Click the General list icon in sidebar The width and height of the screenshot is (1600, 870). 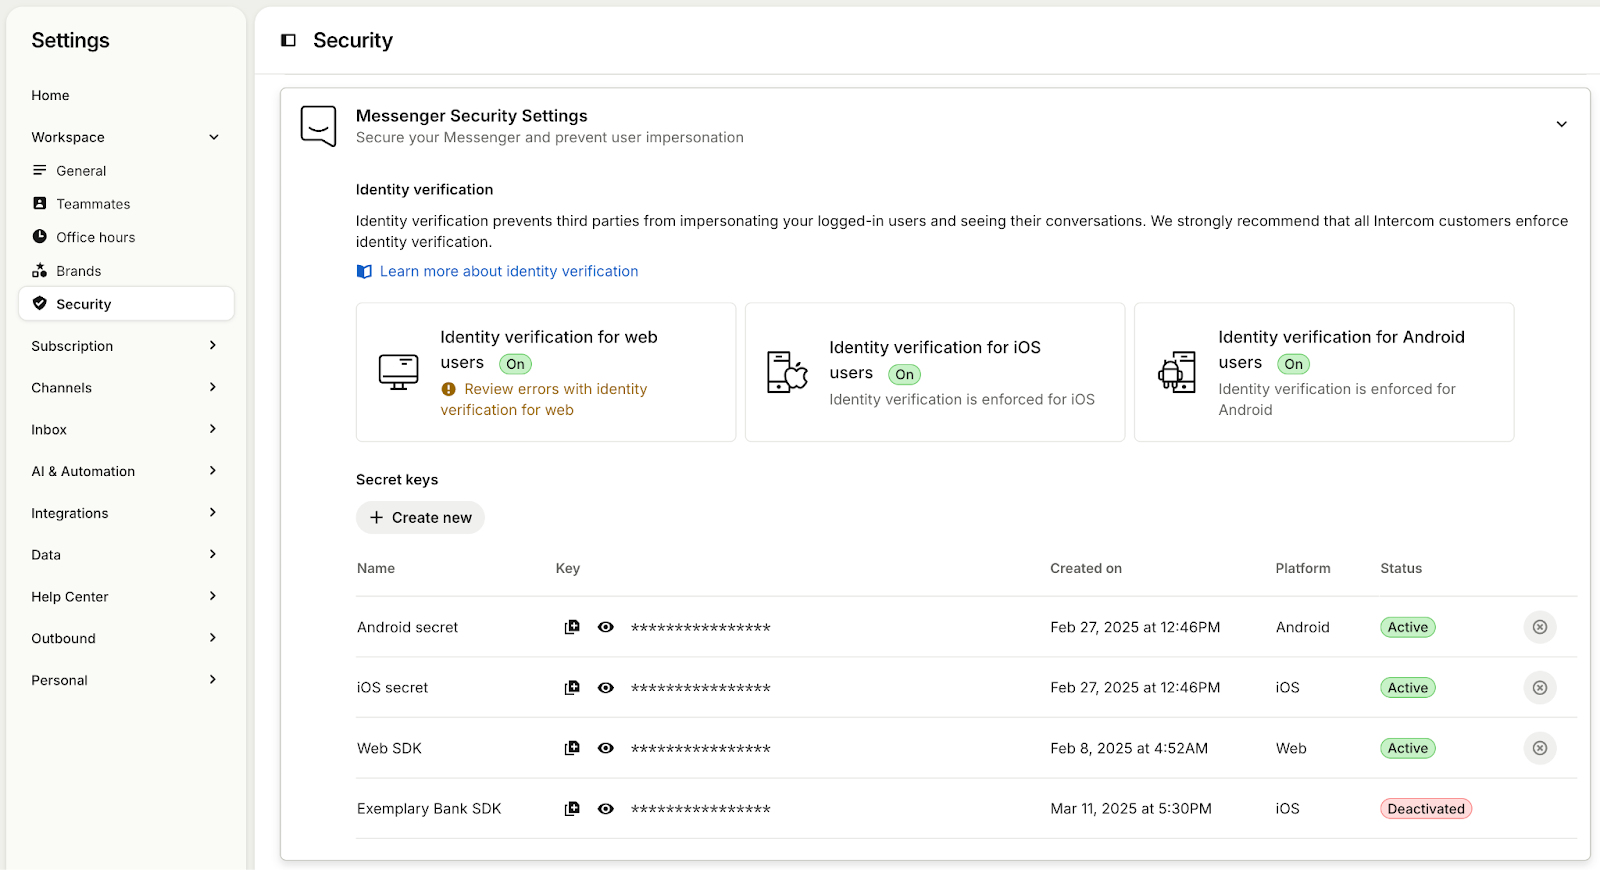40,170
